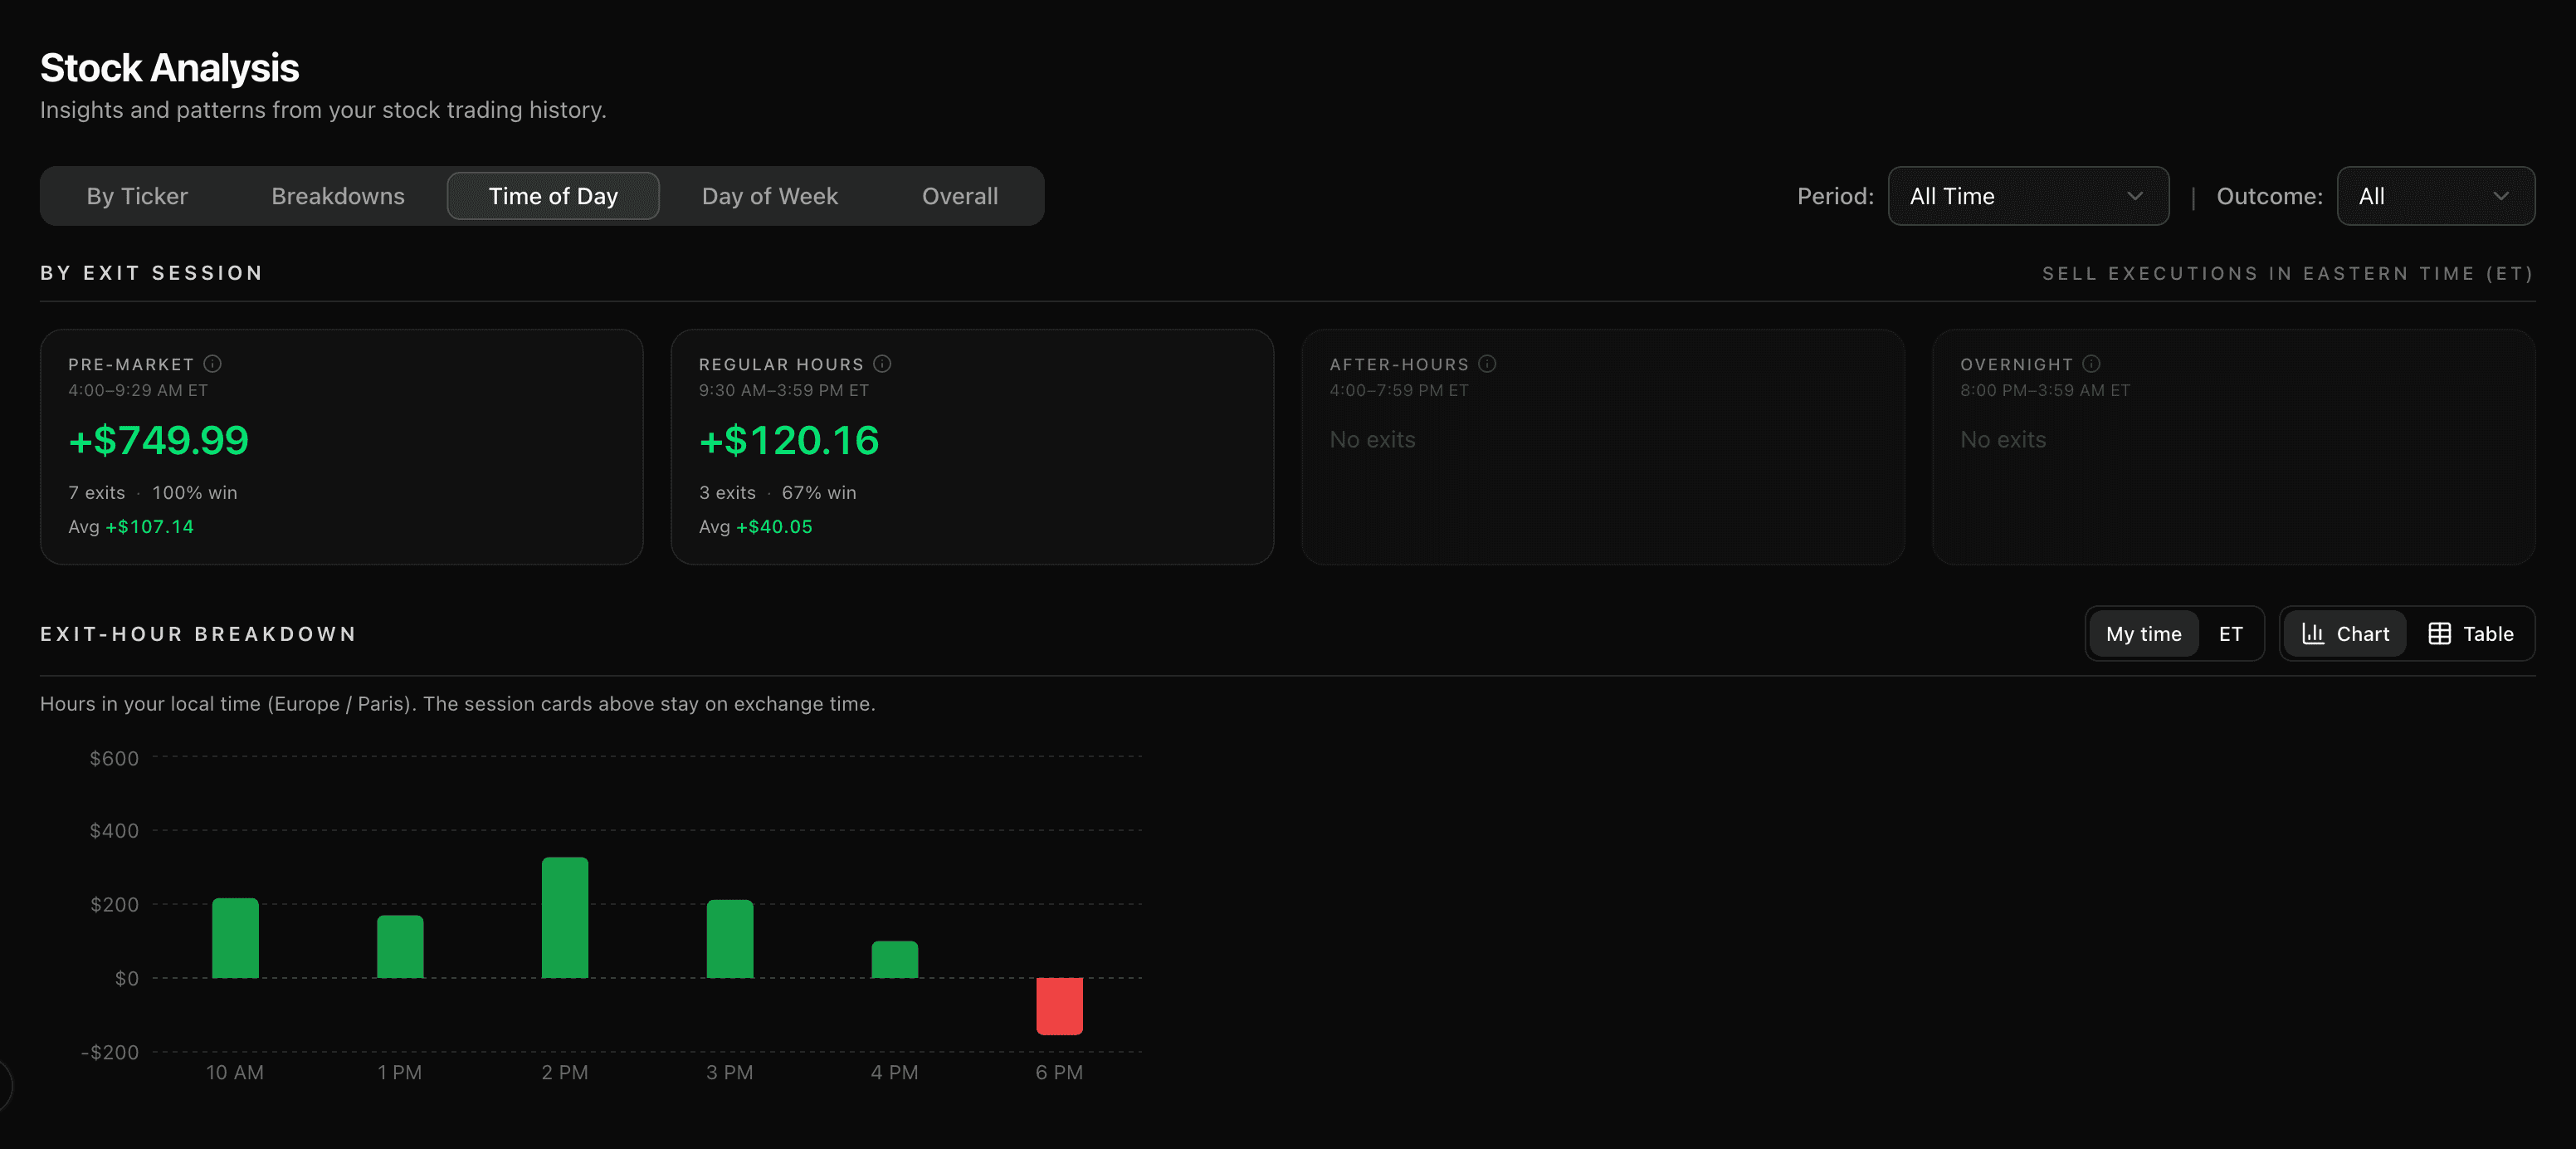Click the Avg +$40.05 value
The image size is (2576, 1149).
pyautogui.click(x=774, y=527)
